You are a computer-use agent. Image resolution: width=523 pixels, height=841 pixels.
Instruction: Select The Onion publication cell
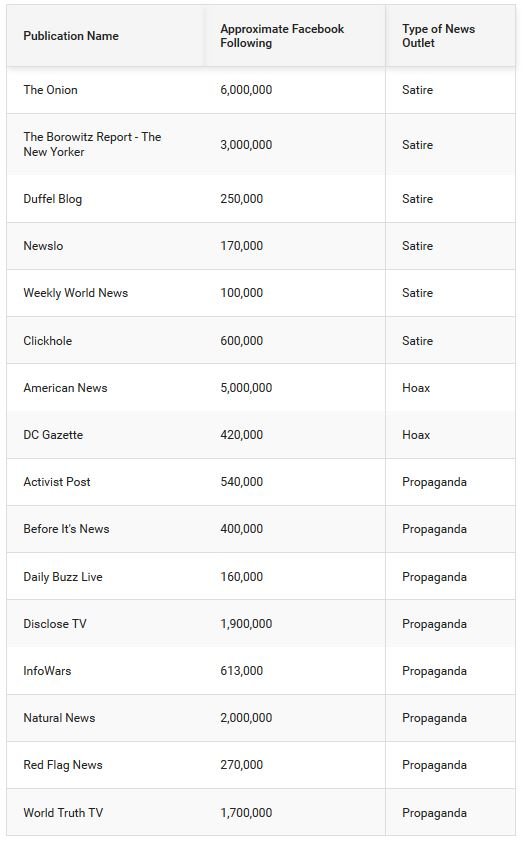[x=50, y=90]
